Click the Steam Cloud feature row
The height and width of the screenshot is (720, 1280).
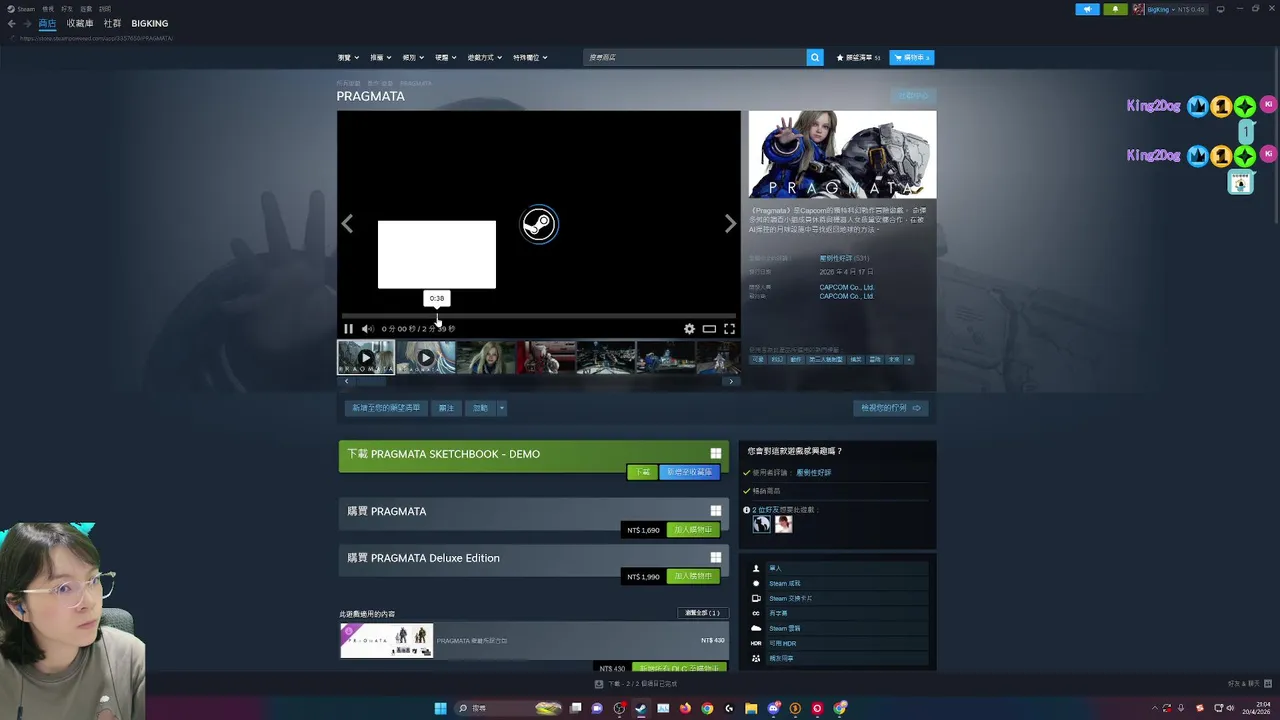coord(839,628)
